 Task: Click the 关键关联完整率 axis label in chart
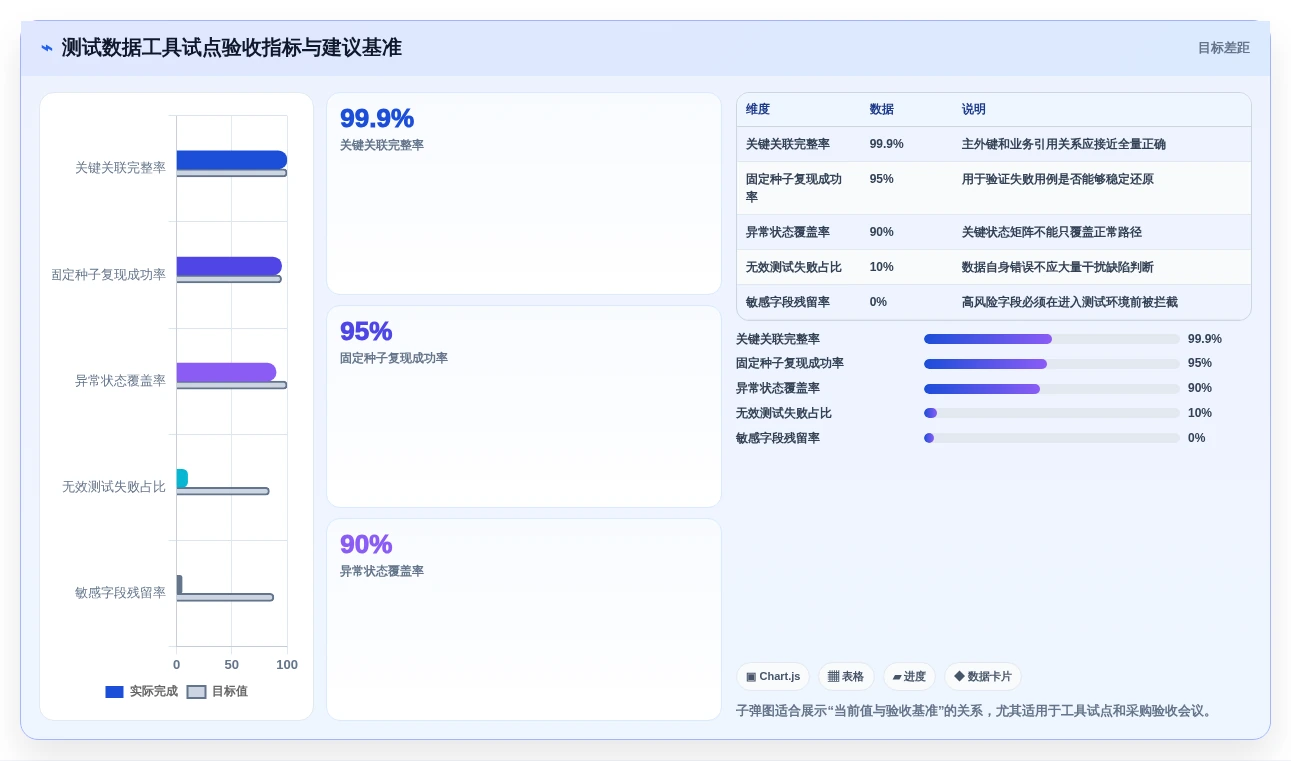coord(120,168)
